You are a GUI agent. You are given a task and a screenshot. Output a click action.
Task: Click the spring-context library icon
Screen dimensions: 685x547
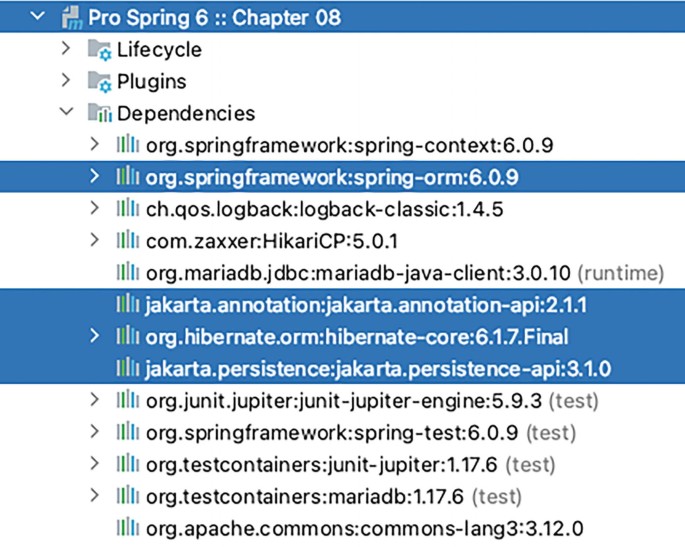tap(128, 145)
